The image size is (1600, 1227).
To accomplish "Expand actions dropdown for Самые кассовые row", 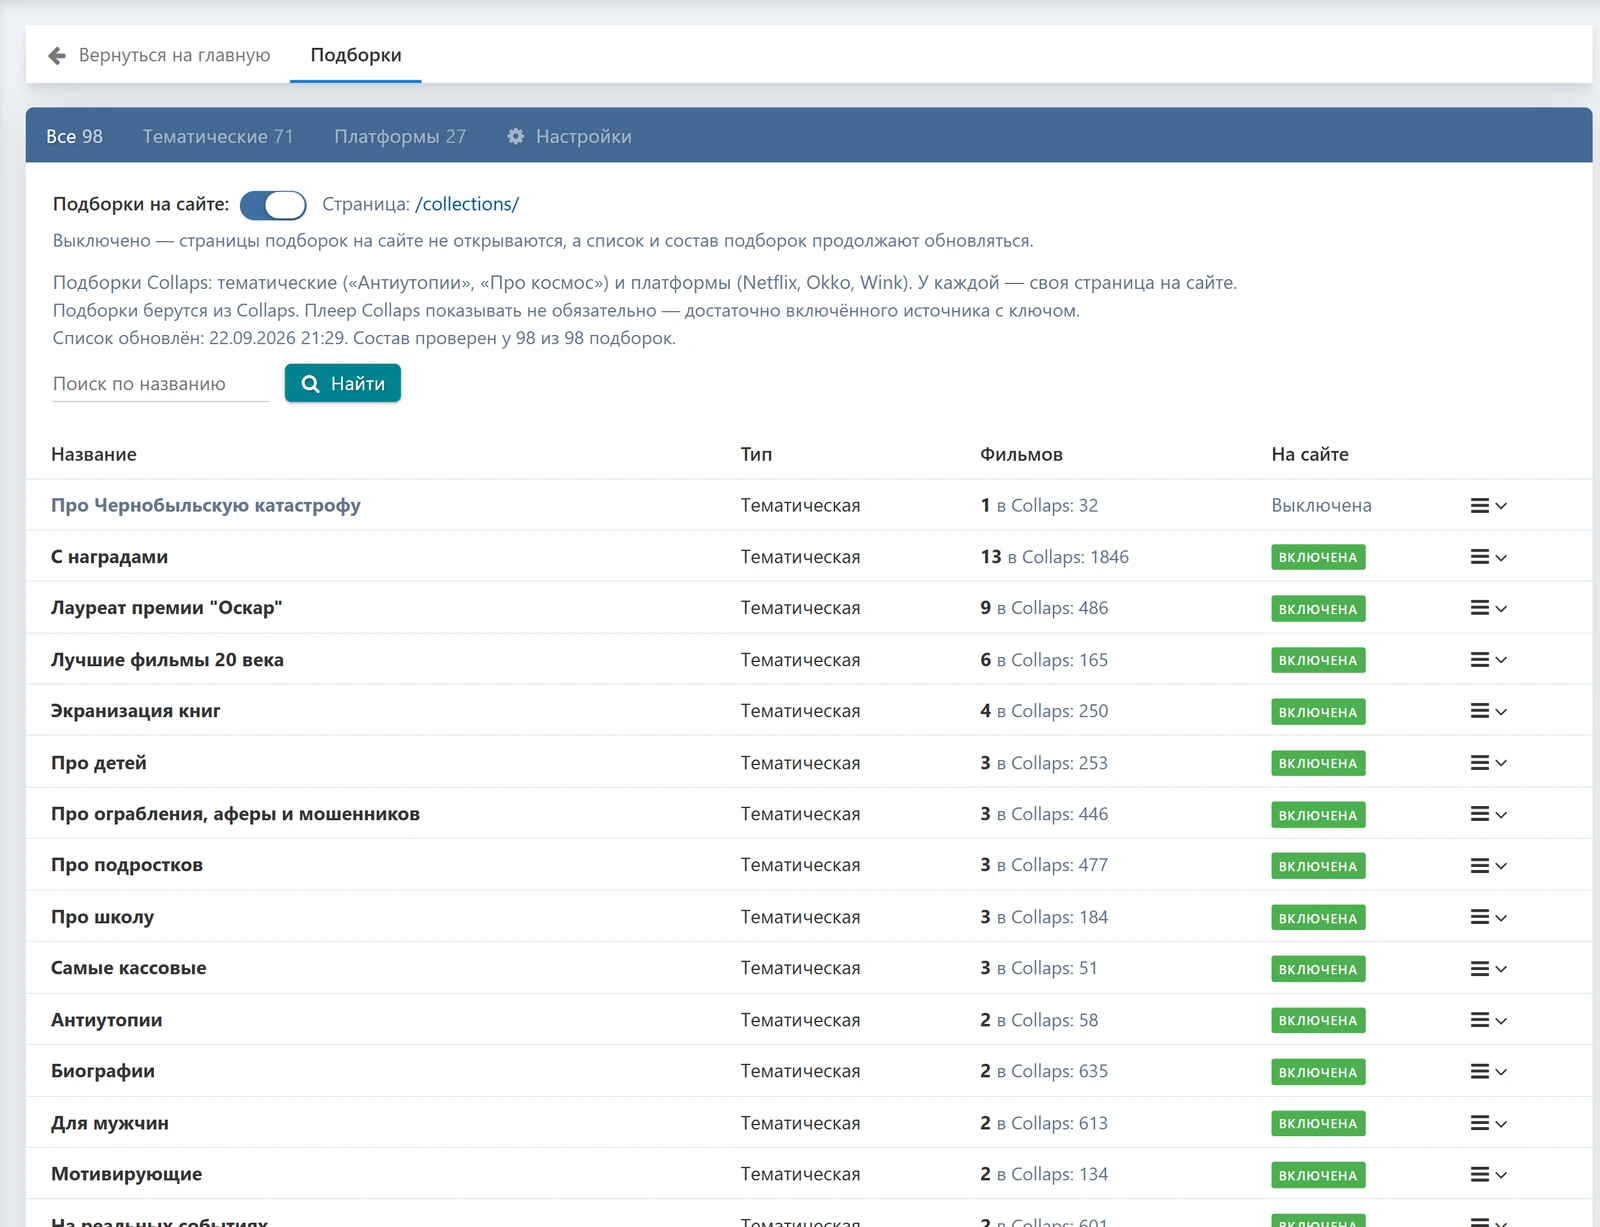I will 1488,969.
